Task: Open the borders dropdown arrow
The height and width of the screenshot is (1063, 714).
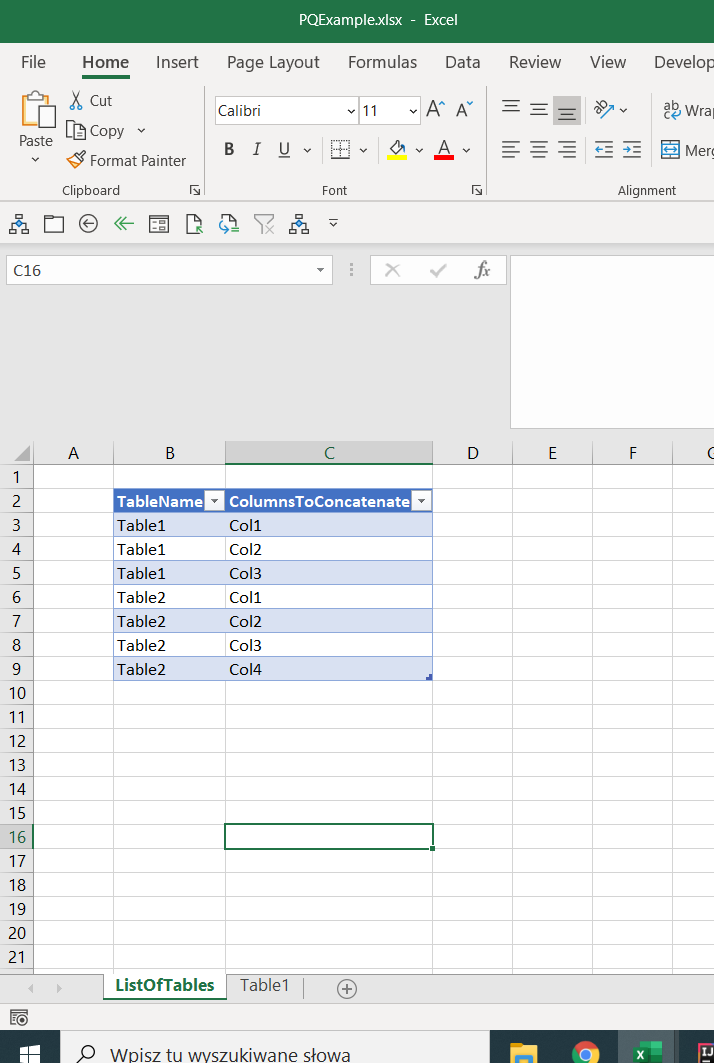Action: tap(363, 150)
